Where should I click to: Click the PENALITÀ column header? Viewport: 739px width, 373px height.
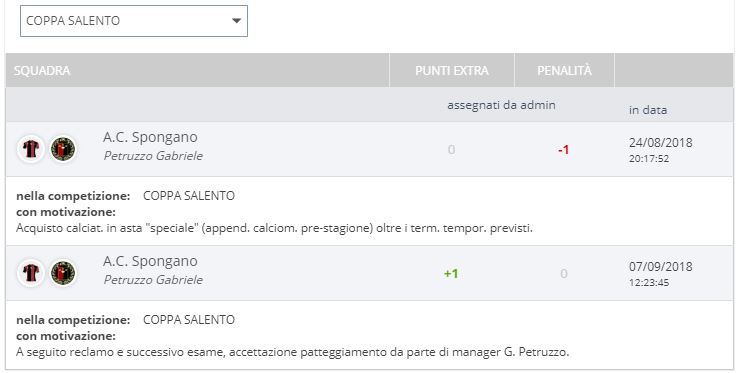(564, 71)
